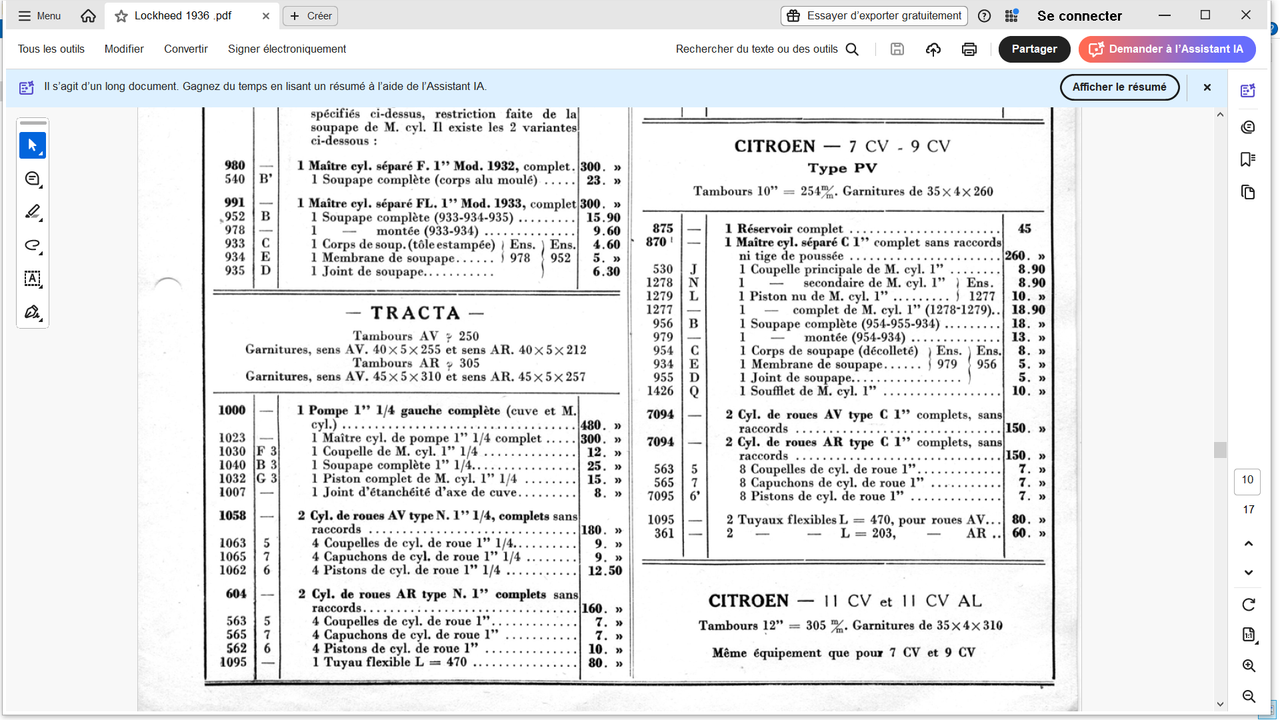The image size is (1280, 720).
Task: Close the Lockheed 1936 .pdf tab
Action: tap(264, 16)
